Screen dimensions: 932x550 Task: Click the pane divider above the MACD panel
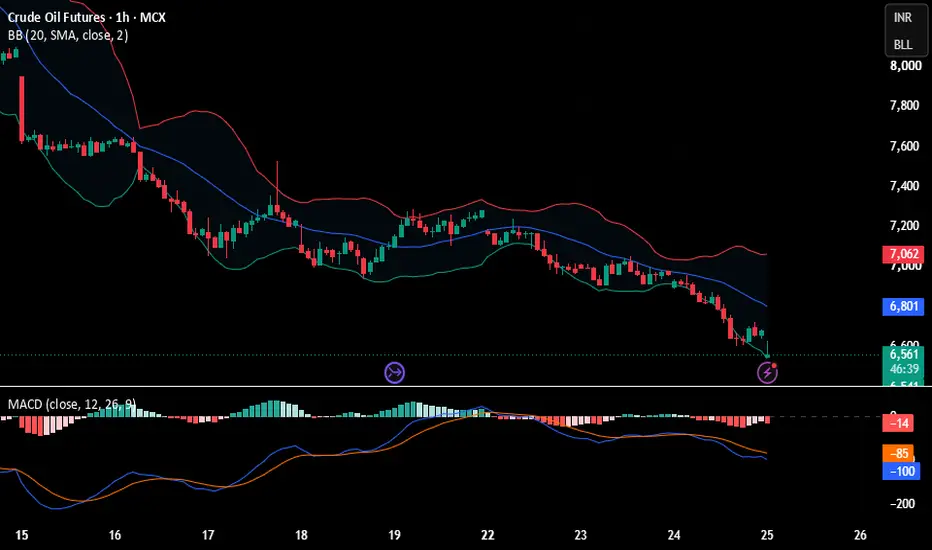(x=466, y=386)
